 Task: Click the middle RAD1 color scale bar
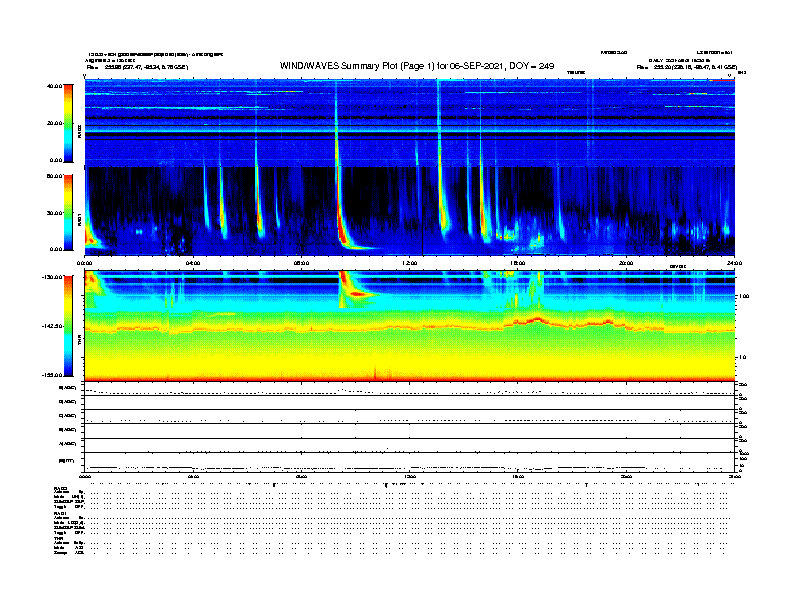(x=68, y=213)
